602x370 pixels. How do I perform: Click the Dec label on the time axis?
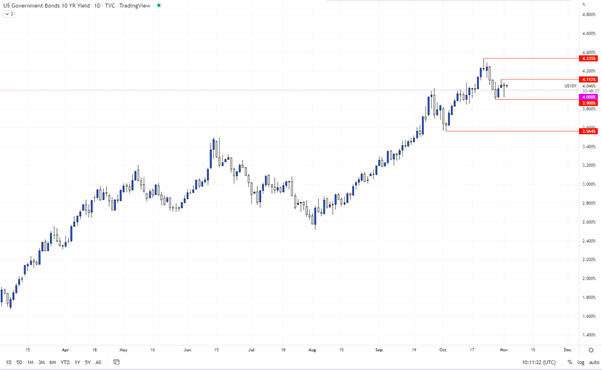coord(567,350)
